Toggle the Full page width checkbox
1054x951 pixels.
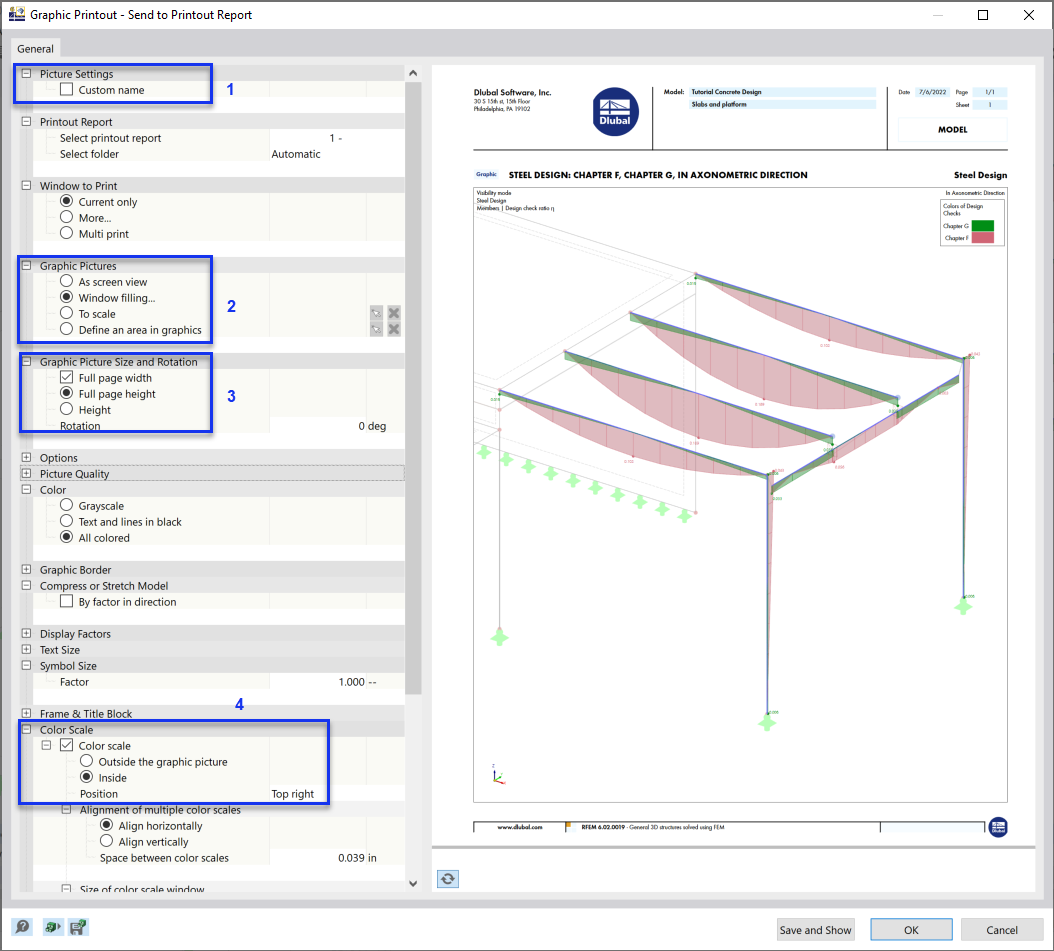(x=67, y=377)
